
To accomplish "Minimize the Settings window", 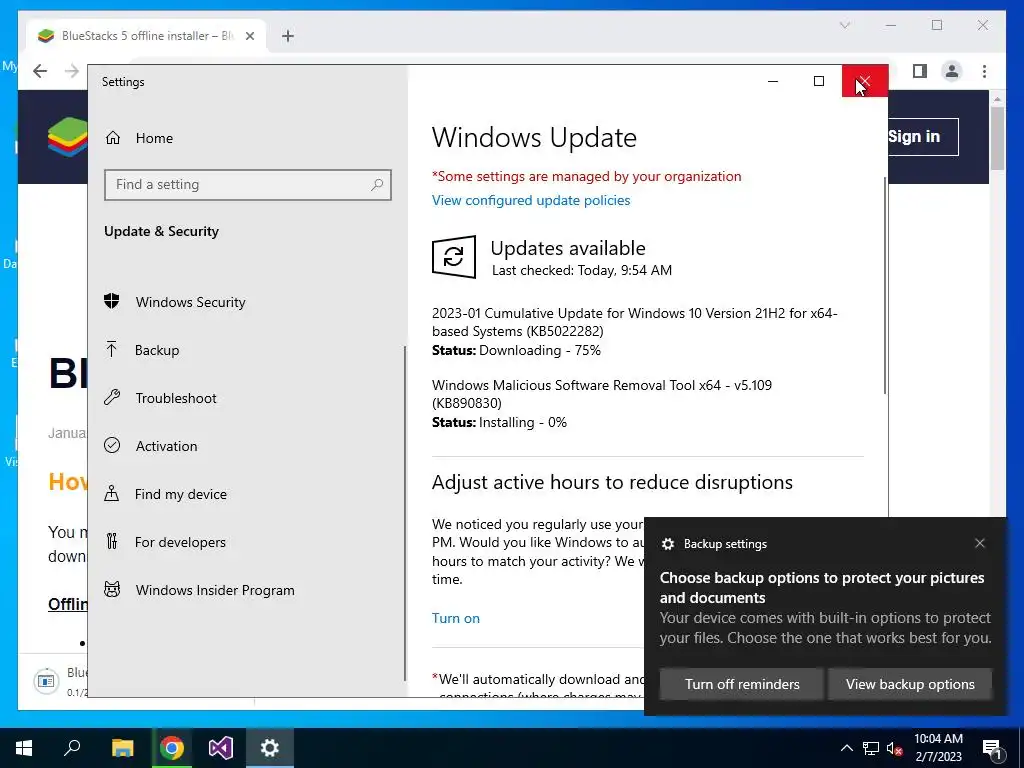I will 773,81.
